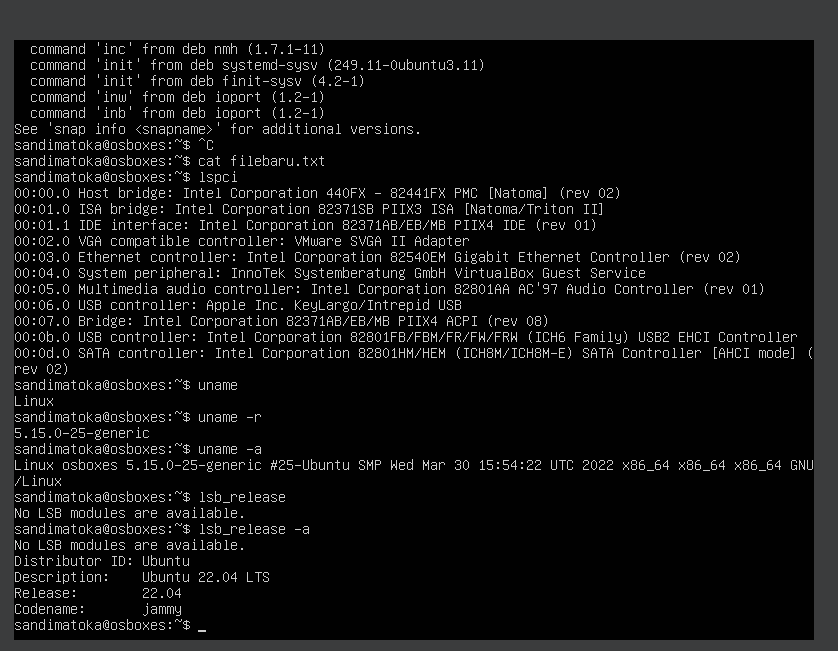This screenshot has height=651, width=838.
Task: Click the 'Ubuntu 22.04 LTS' description value
Action: pos(206,578)
